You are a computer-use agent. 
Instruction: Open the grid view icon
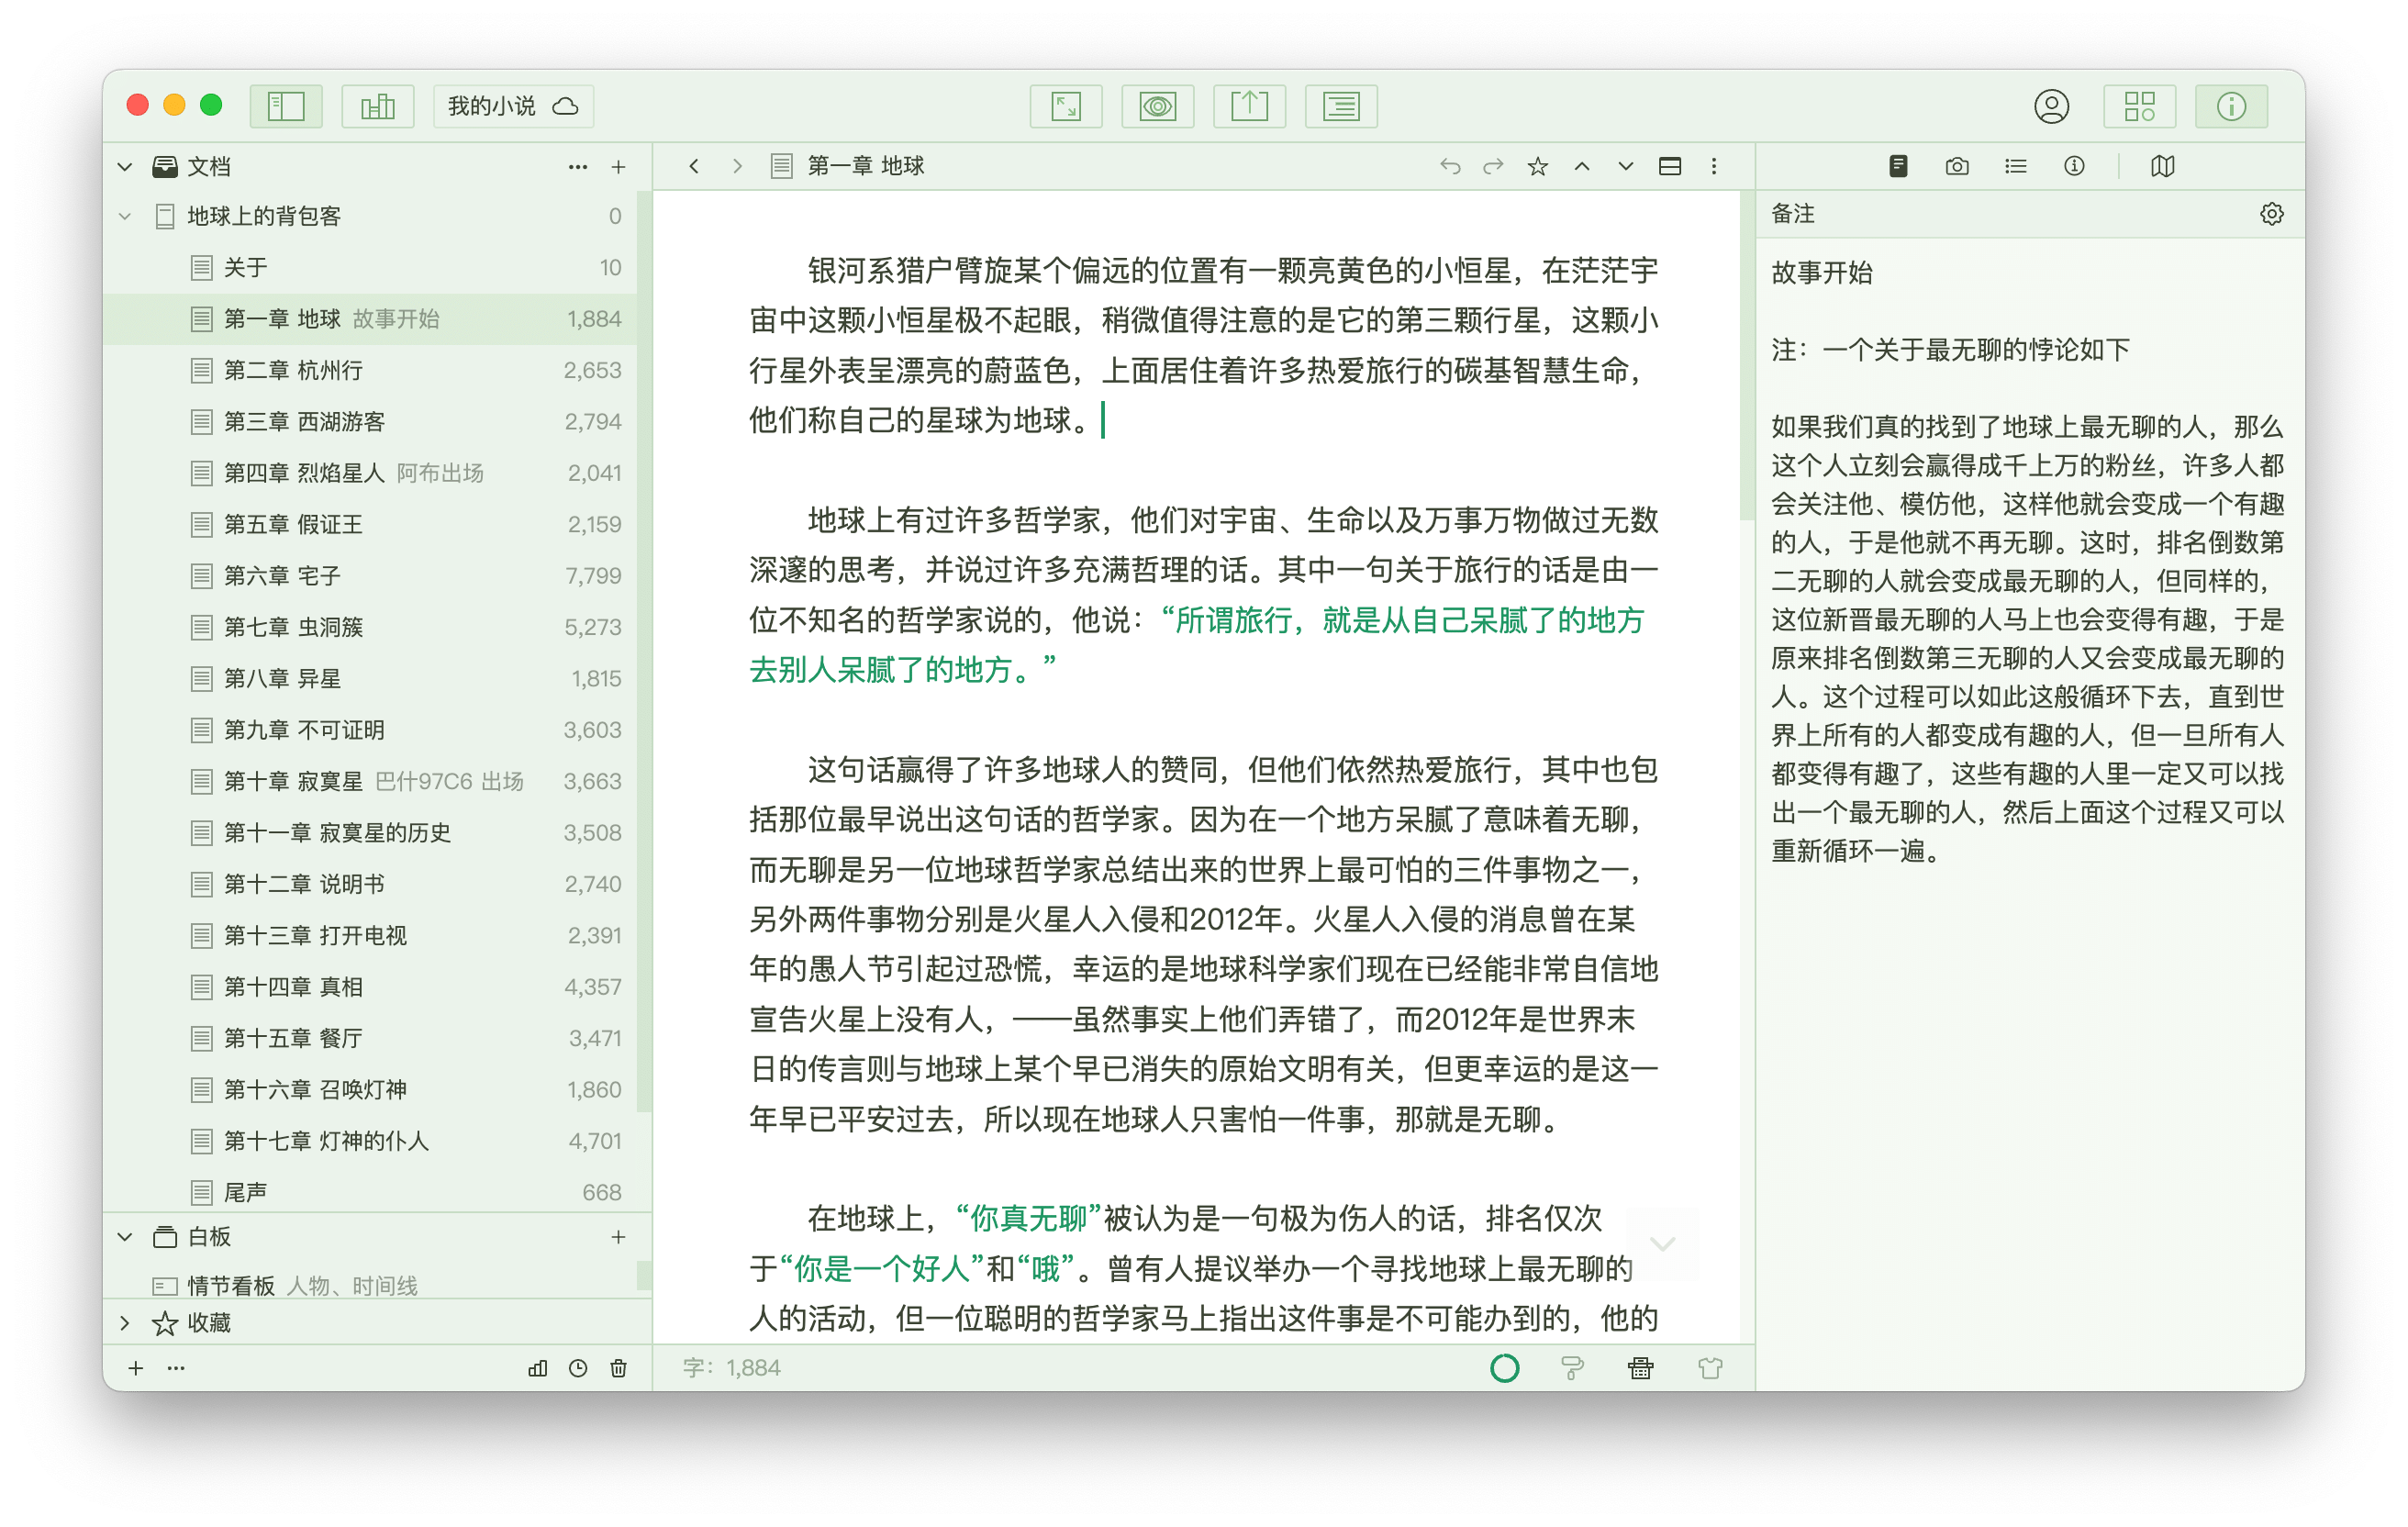click(2139, 106)
